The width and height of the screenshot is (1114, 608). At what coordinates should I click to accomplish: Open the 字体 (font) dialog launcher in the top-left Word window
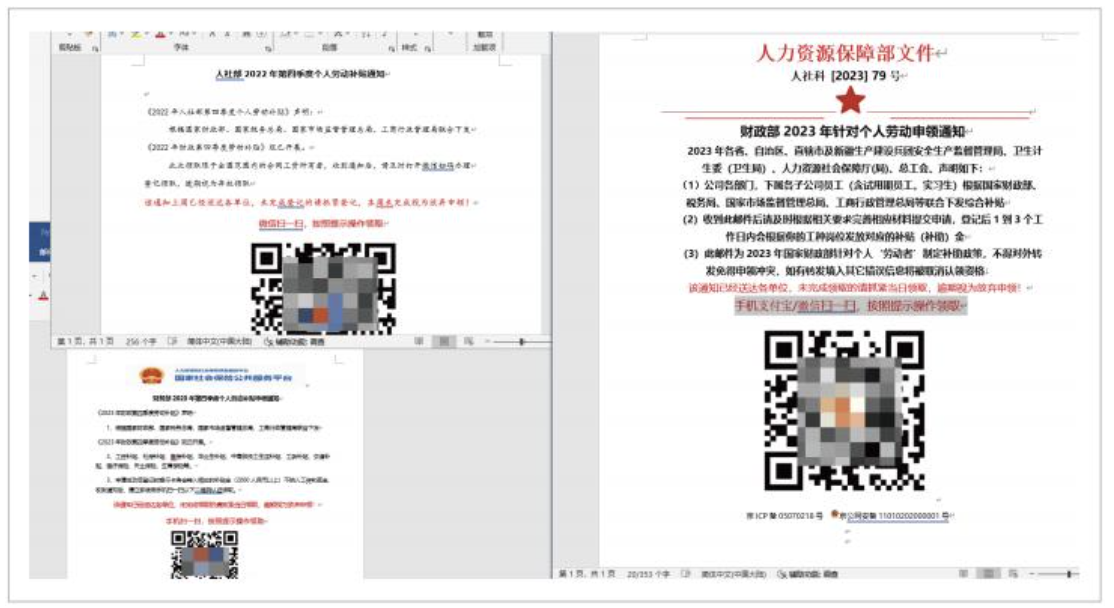[x=269, y=48]
